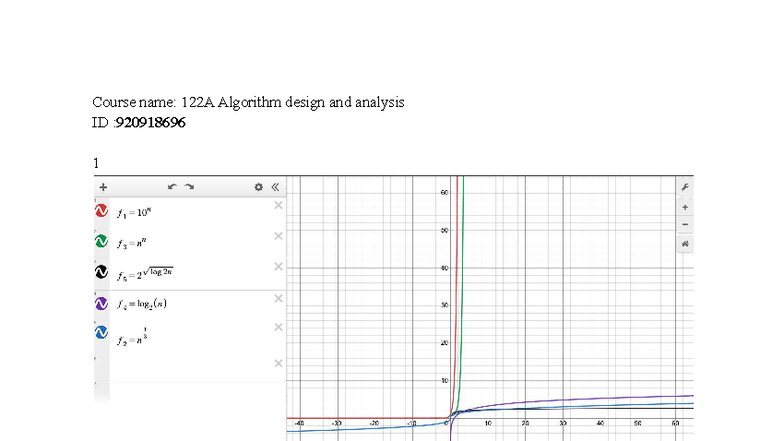Delete the f5 square-root log expression
Screen dimensions: 784x441
click(278, 266)
